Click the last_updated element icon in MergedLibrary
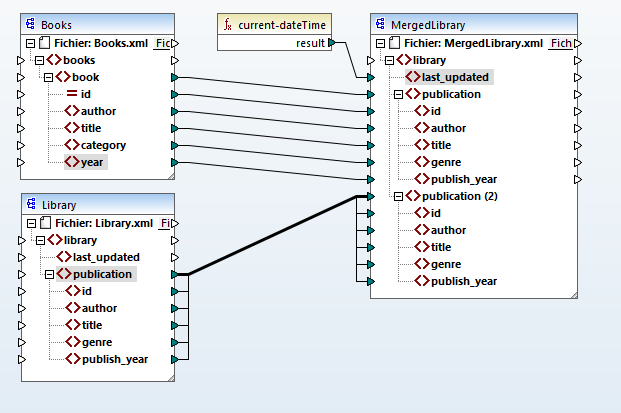Image resolution: width=621 pixels, height=413 pixels. pyautogui.click(x=412, y=77)
